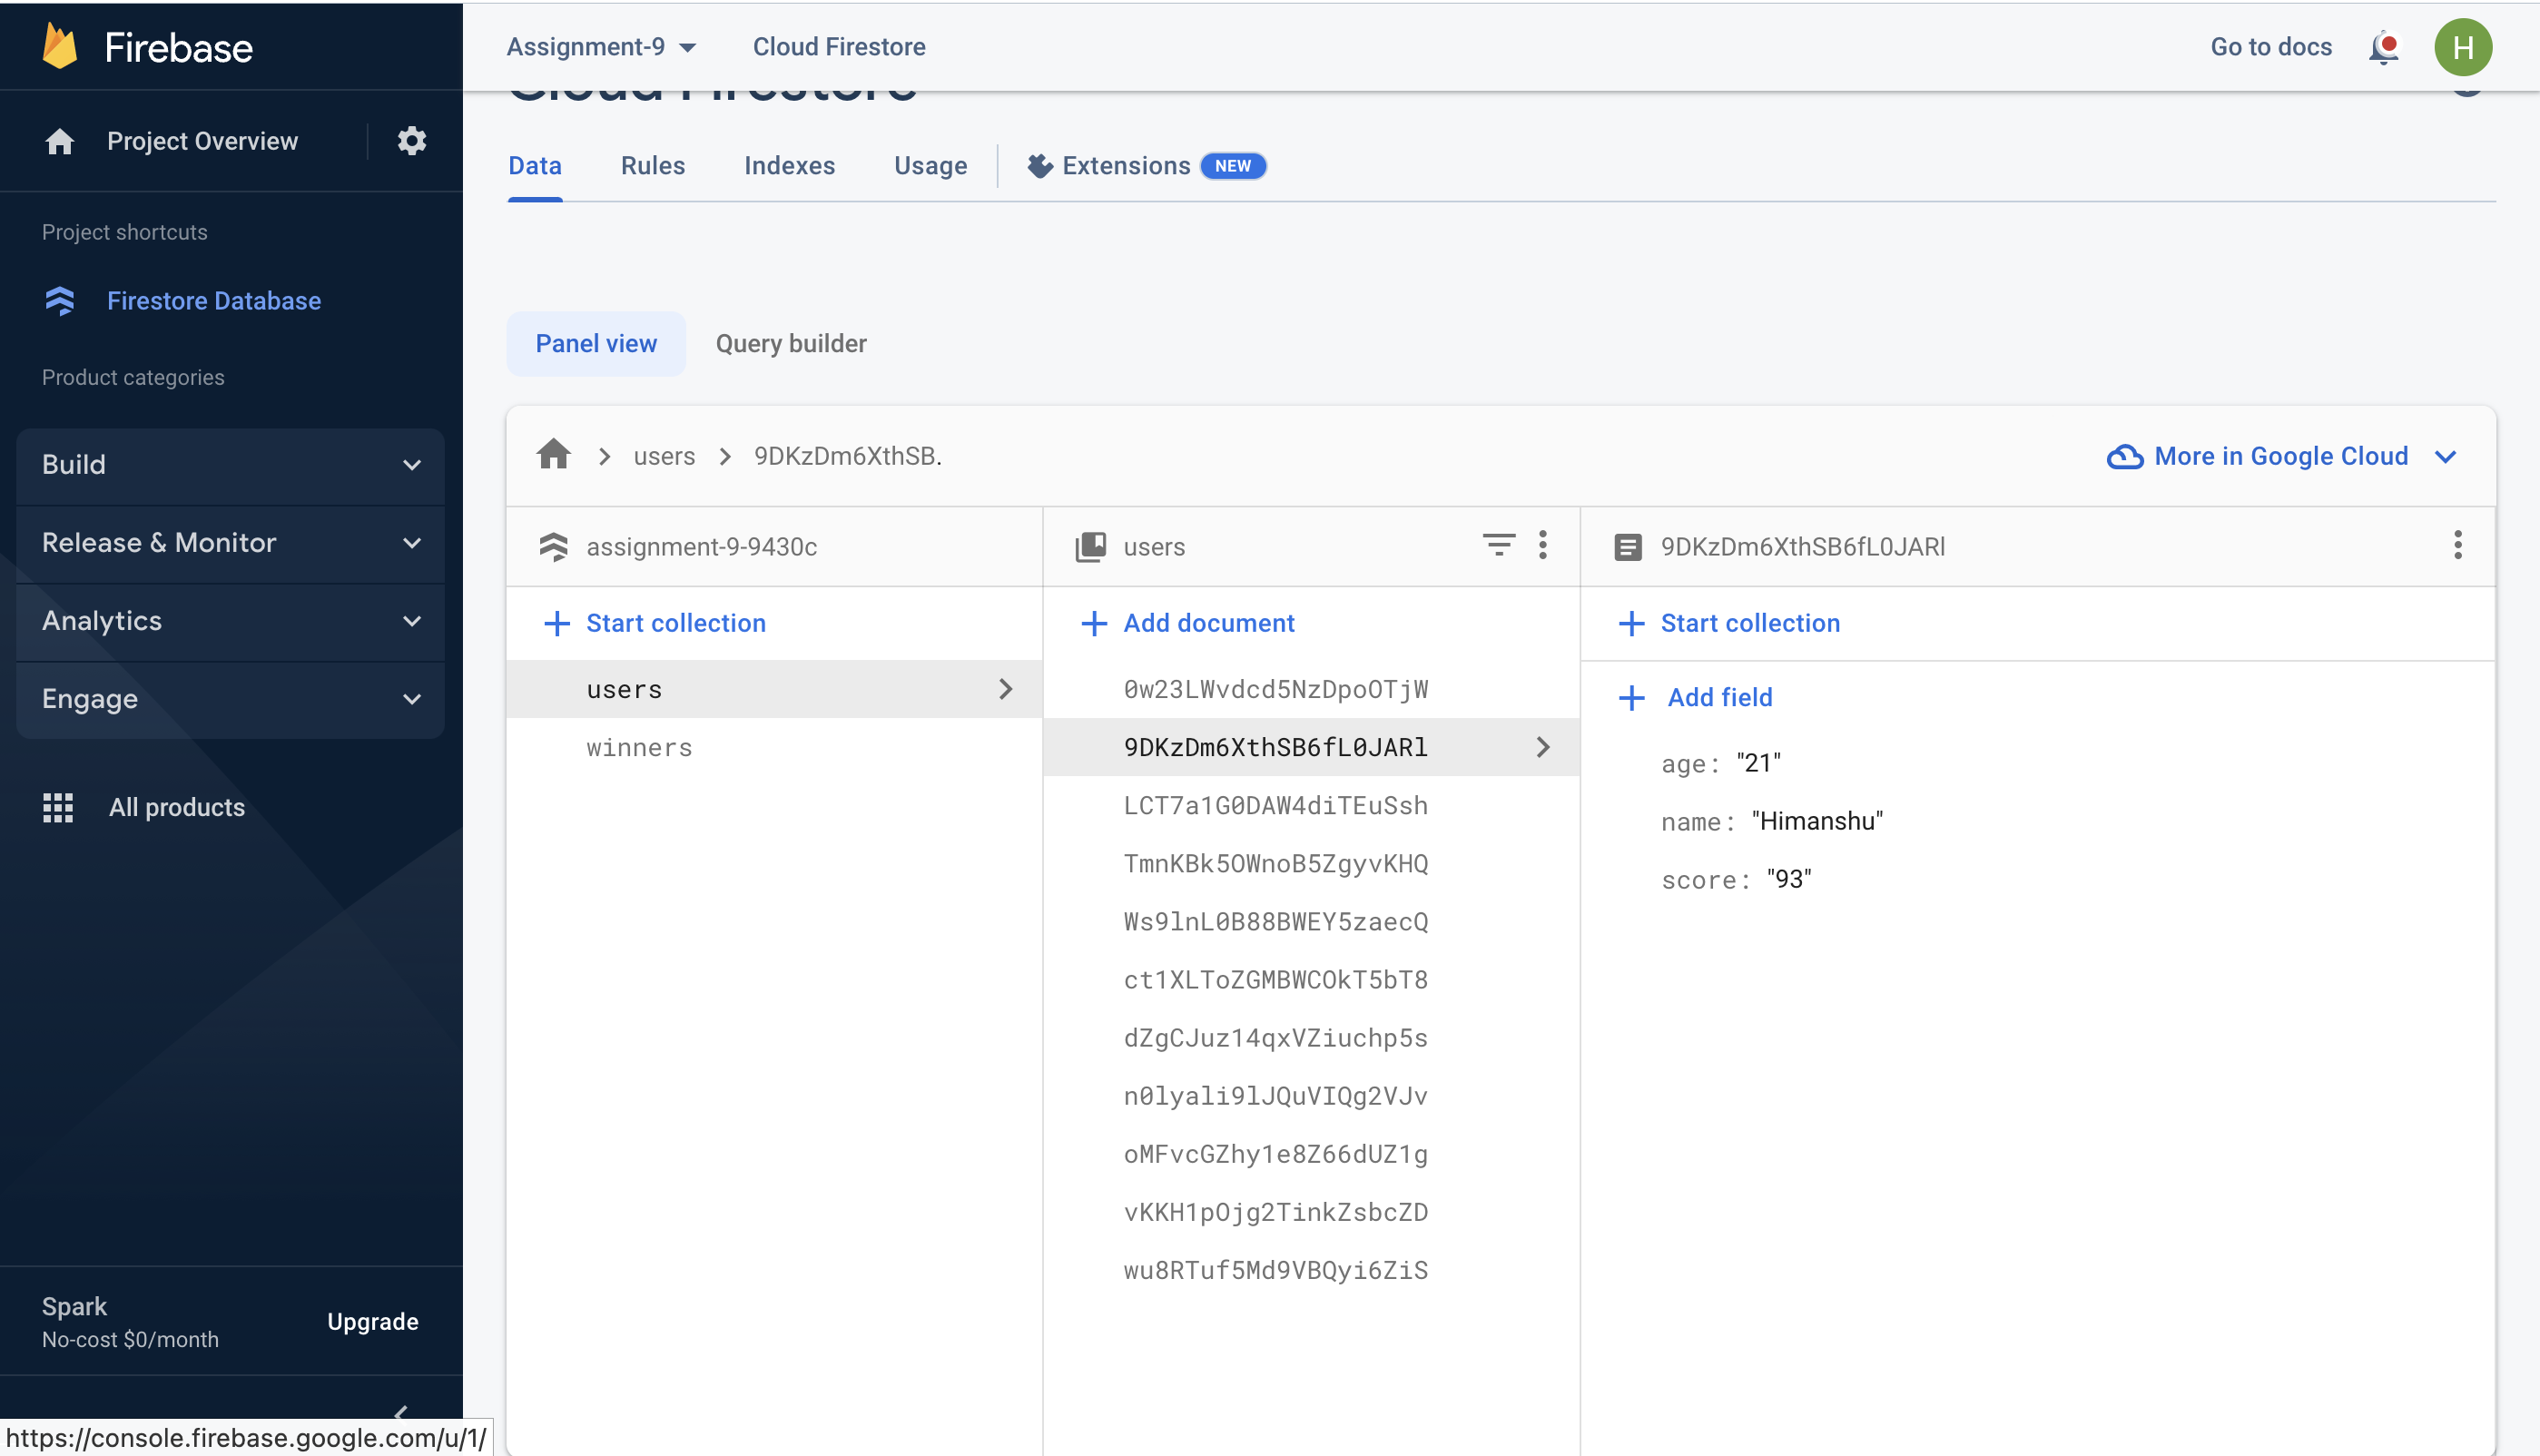Click Go to docs link
Image resolution: width=2540 pixels, height=1456 pixels.
(2270, 47)
